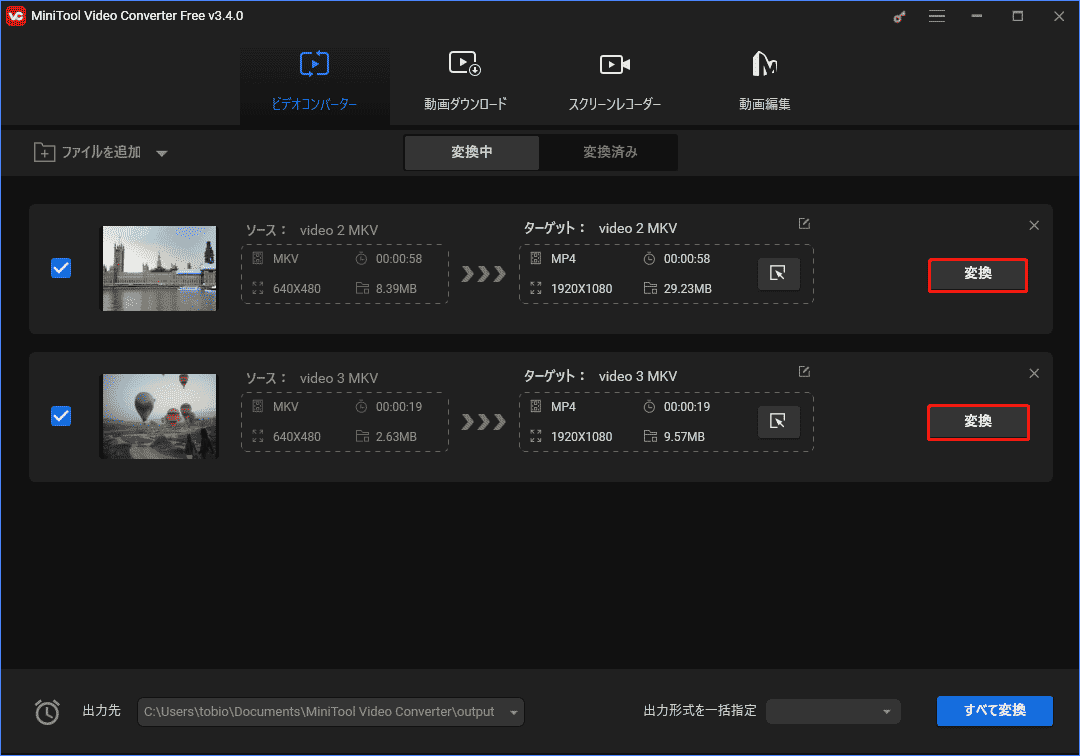
Task: Open the output format settings for video 2 MKV
Action: (778, 273)
